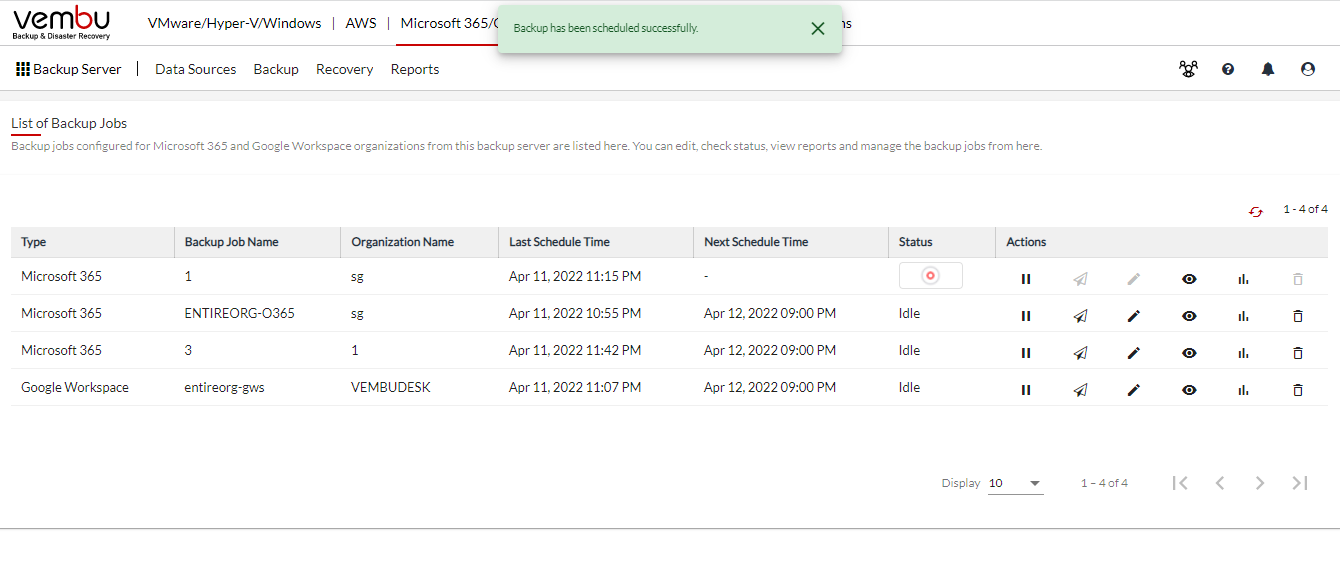The height and width of the screenshot is (574, 1340).
Task: Select the entireorg-gws job name cell
Action: pos(225,387)
